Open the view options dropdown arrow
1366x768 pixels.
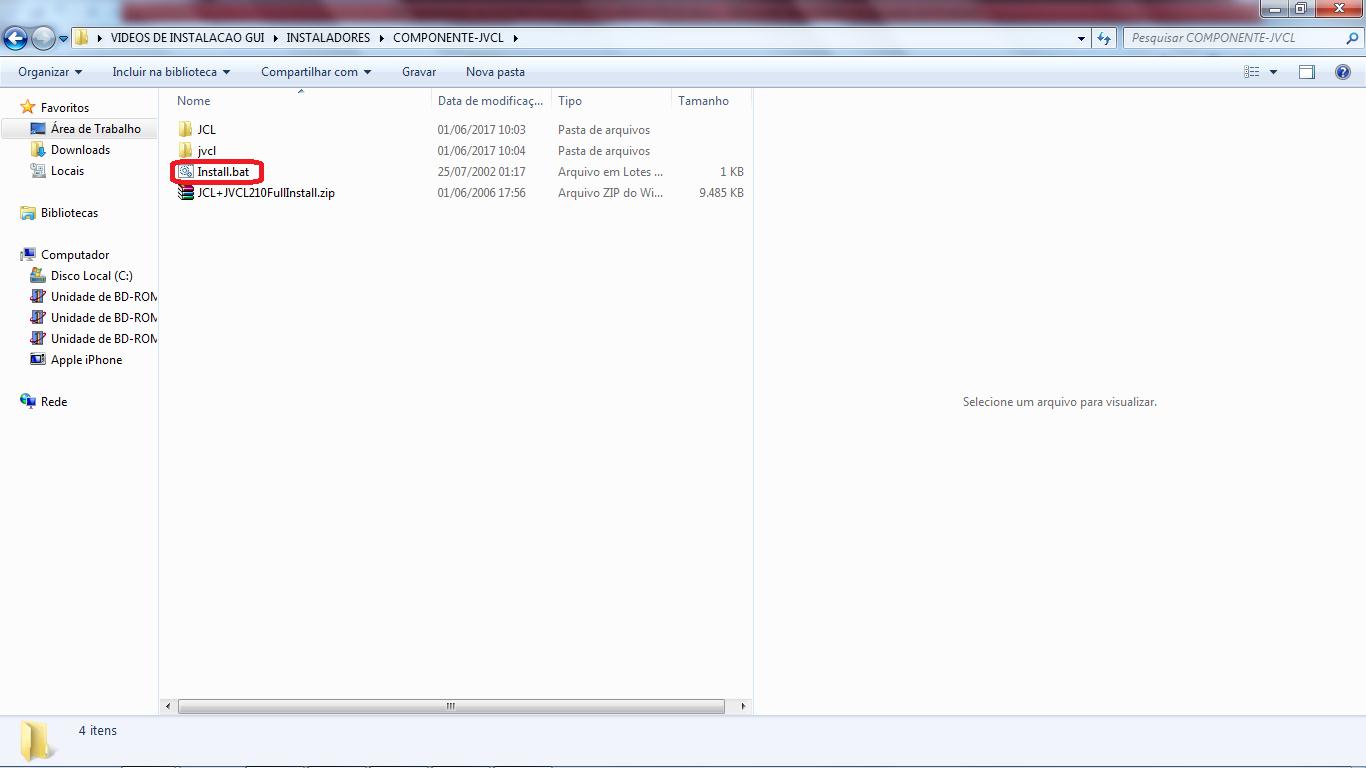point(1273,72)
